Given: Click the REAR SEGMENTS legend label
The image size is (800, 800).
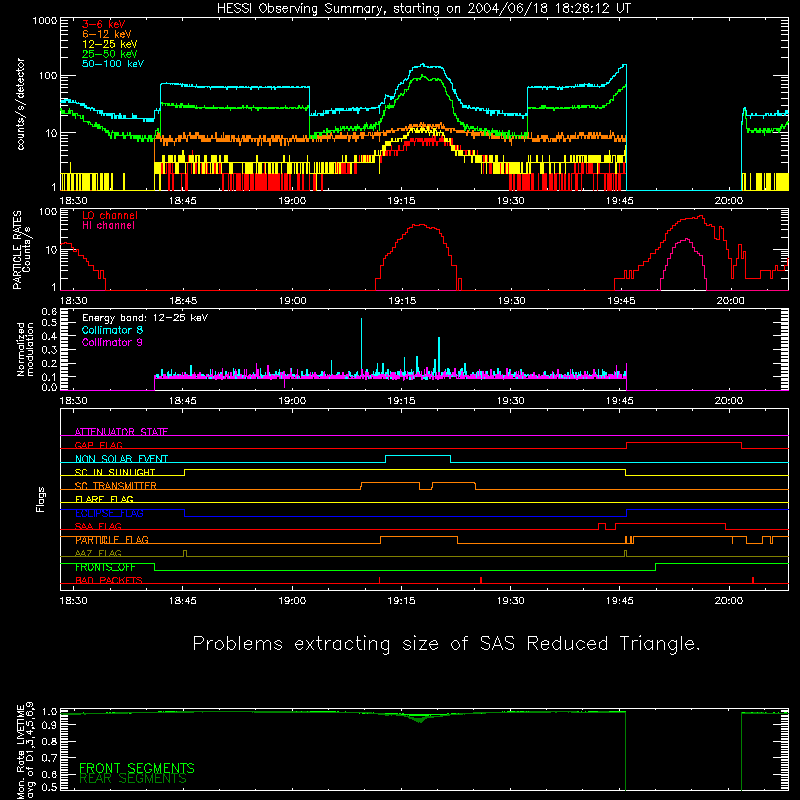Looking at the screenshot, I should click(x=133, y=778).
